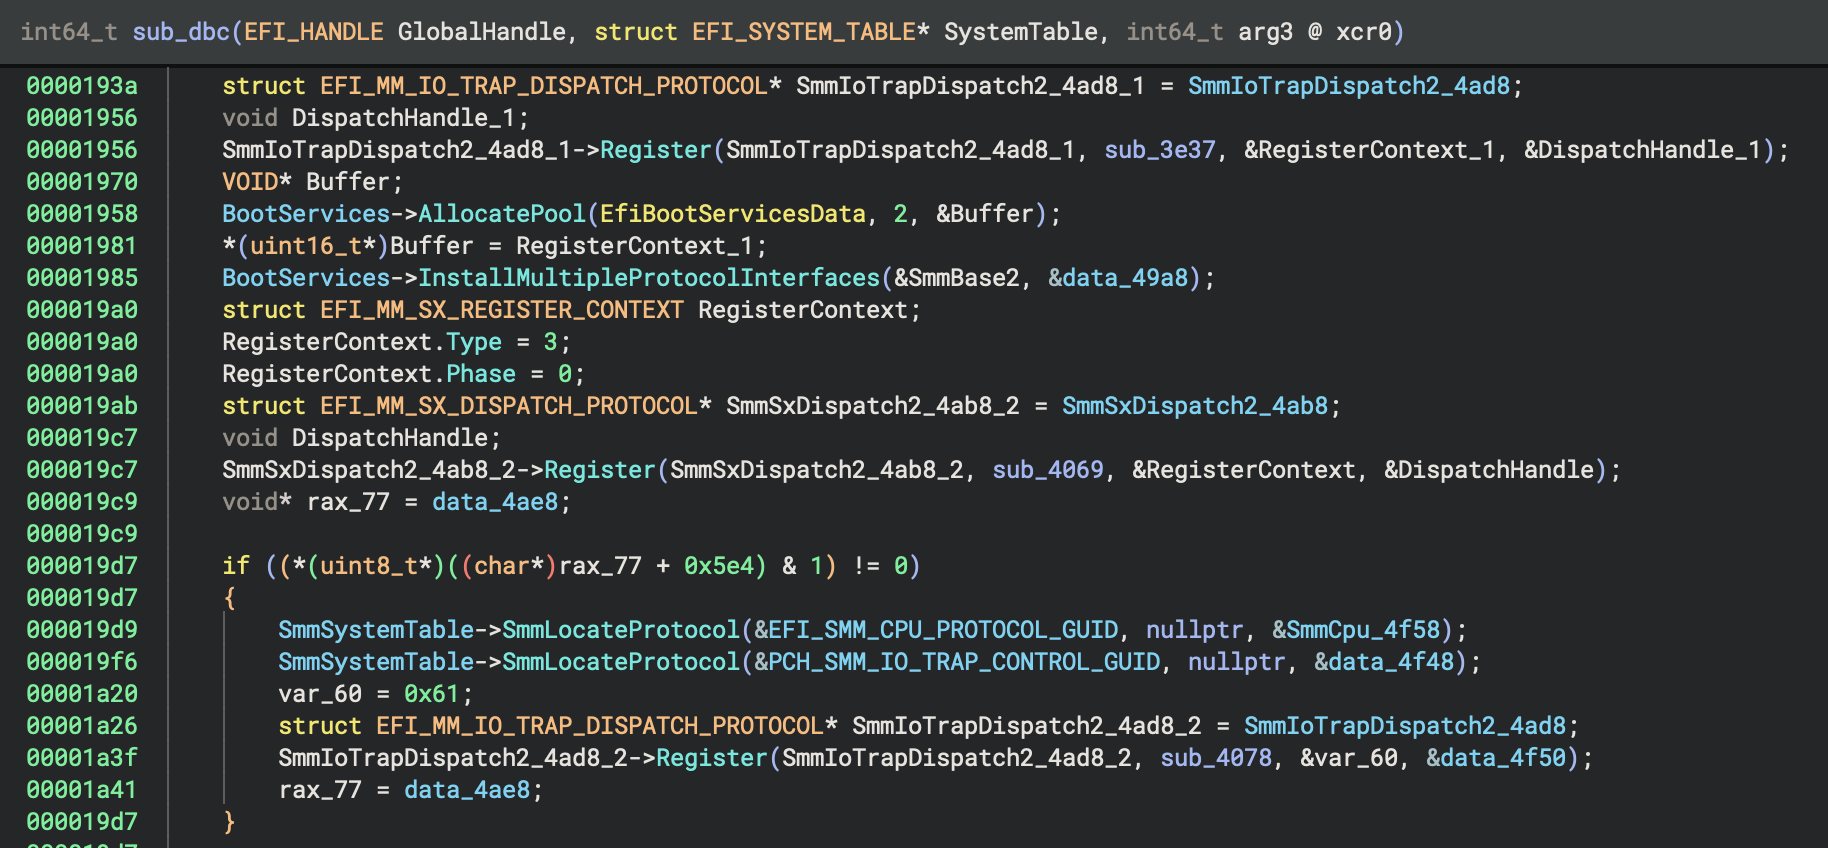1828x848 pixels.
Task: Click EfiBootServicesData enum value
Action: (x=733, y=214)
